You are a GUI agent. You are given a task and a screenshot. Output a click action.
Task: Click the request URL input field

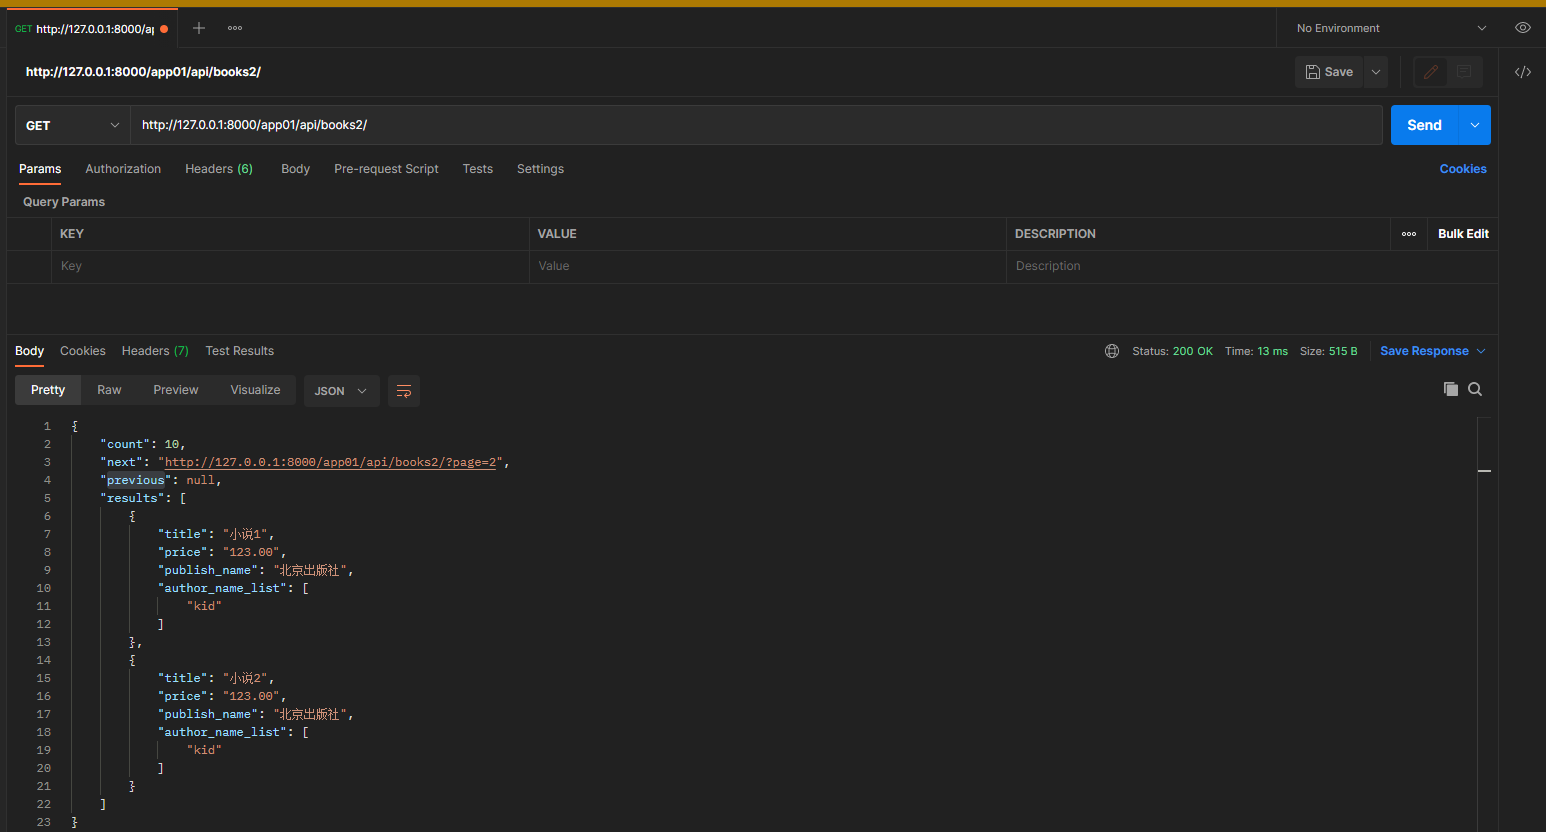(x=756, y=125)
